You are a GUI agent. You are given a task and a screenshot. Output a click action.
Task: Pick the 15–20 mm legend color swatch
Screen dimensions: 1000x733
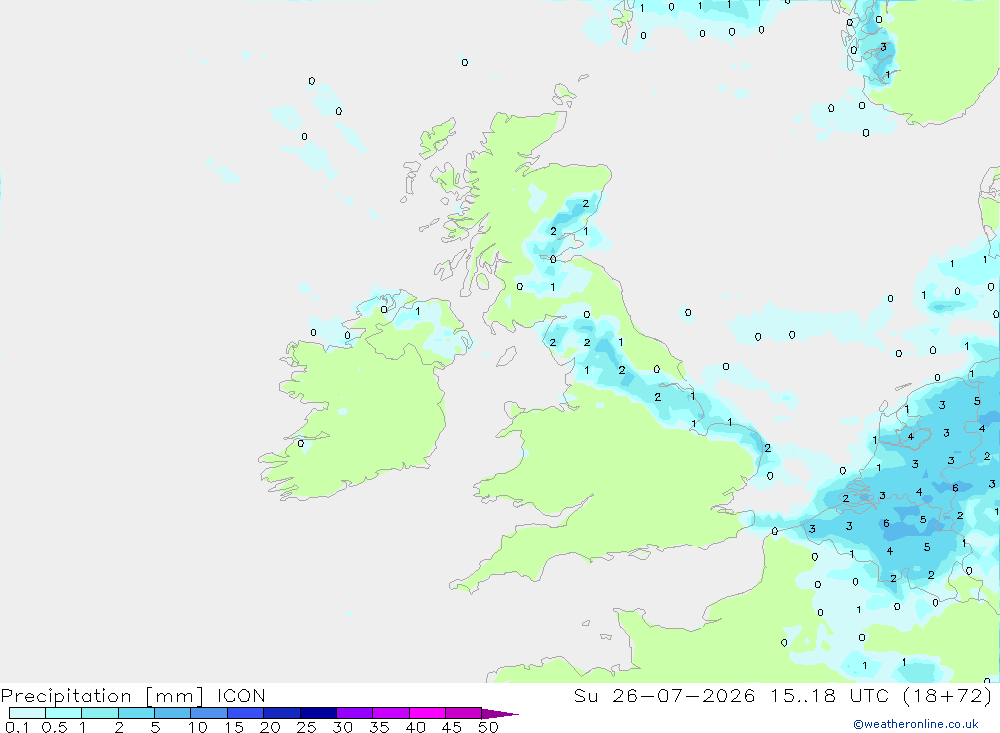246,713
